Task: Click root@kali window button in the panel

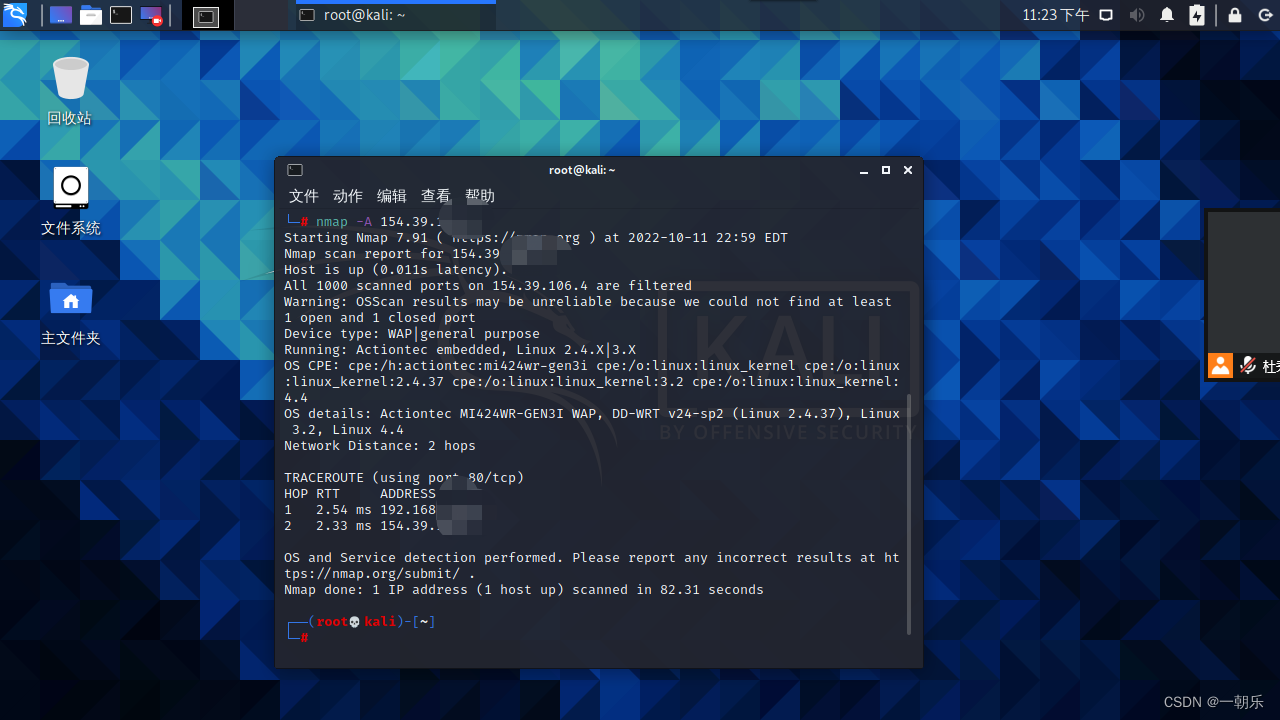Action: point(396,15)
